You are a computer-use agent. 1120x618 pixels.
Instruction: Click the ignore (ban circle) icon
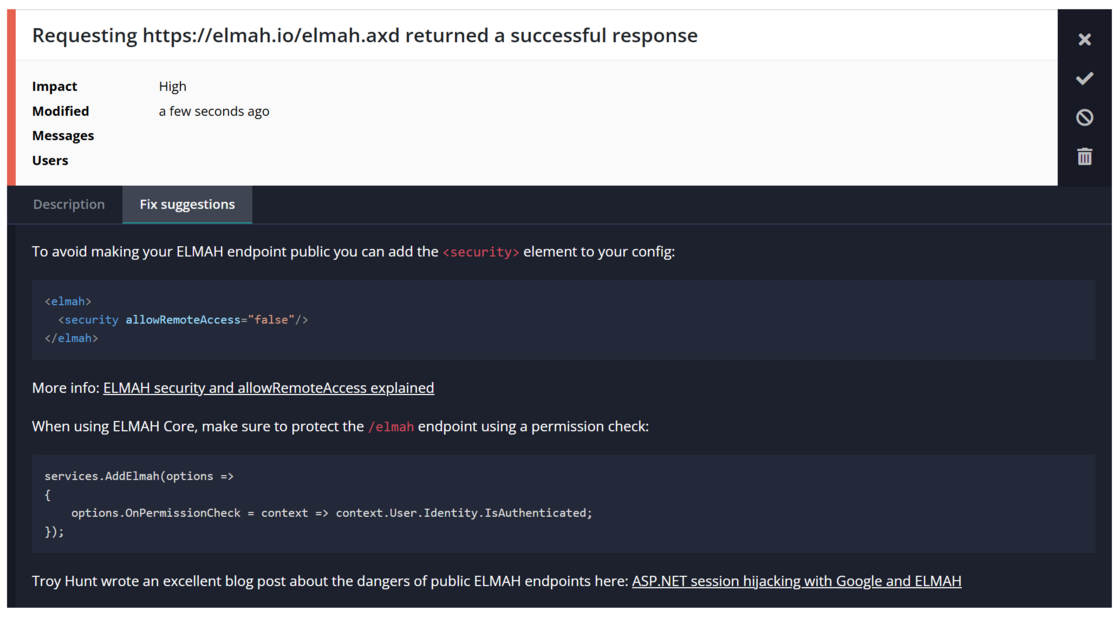1084,117
